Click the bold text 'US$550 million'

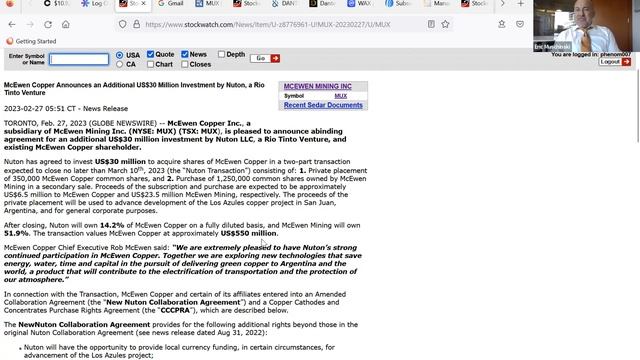coord(249,233)
